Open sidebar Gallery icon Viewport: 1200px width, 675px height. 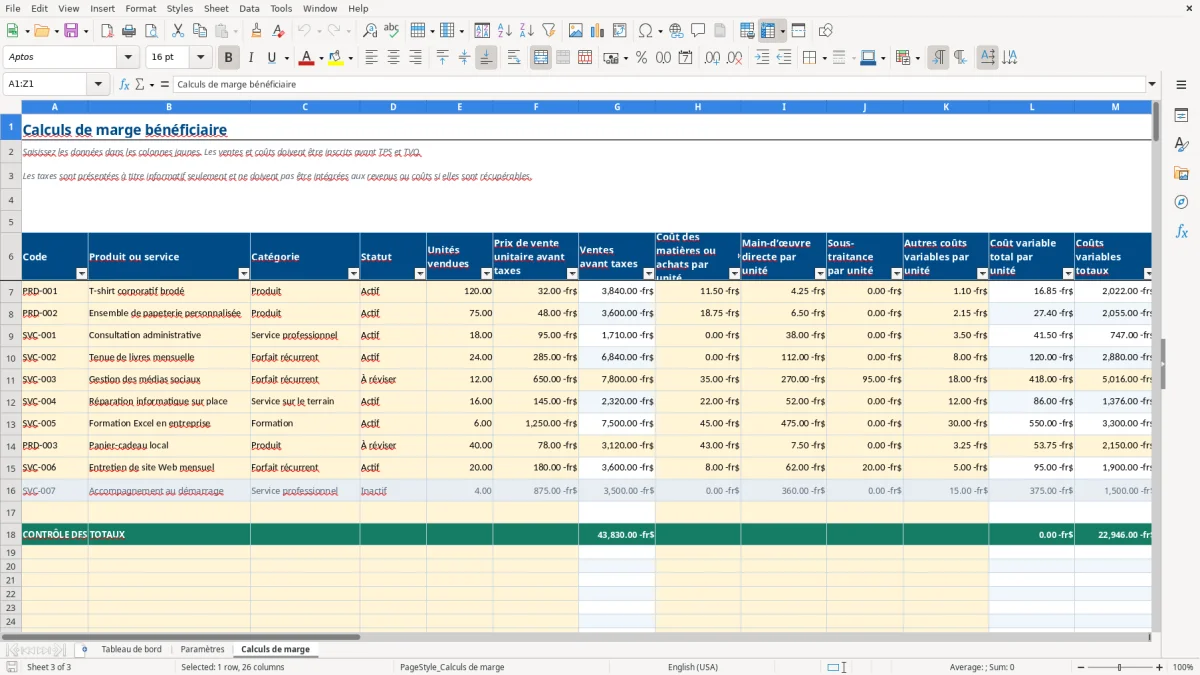click(x=1181, y=173)
